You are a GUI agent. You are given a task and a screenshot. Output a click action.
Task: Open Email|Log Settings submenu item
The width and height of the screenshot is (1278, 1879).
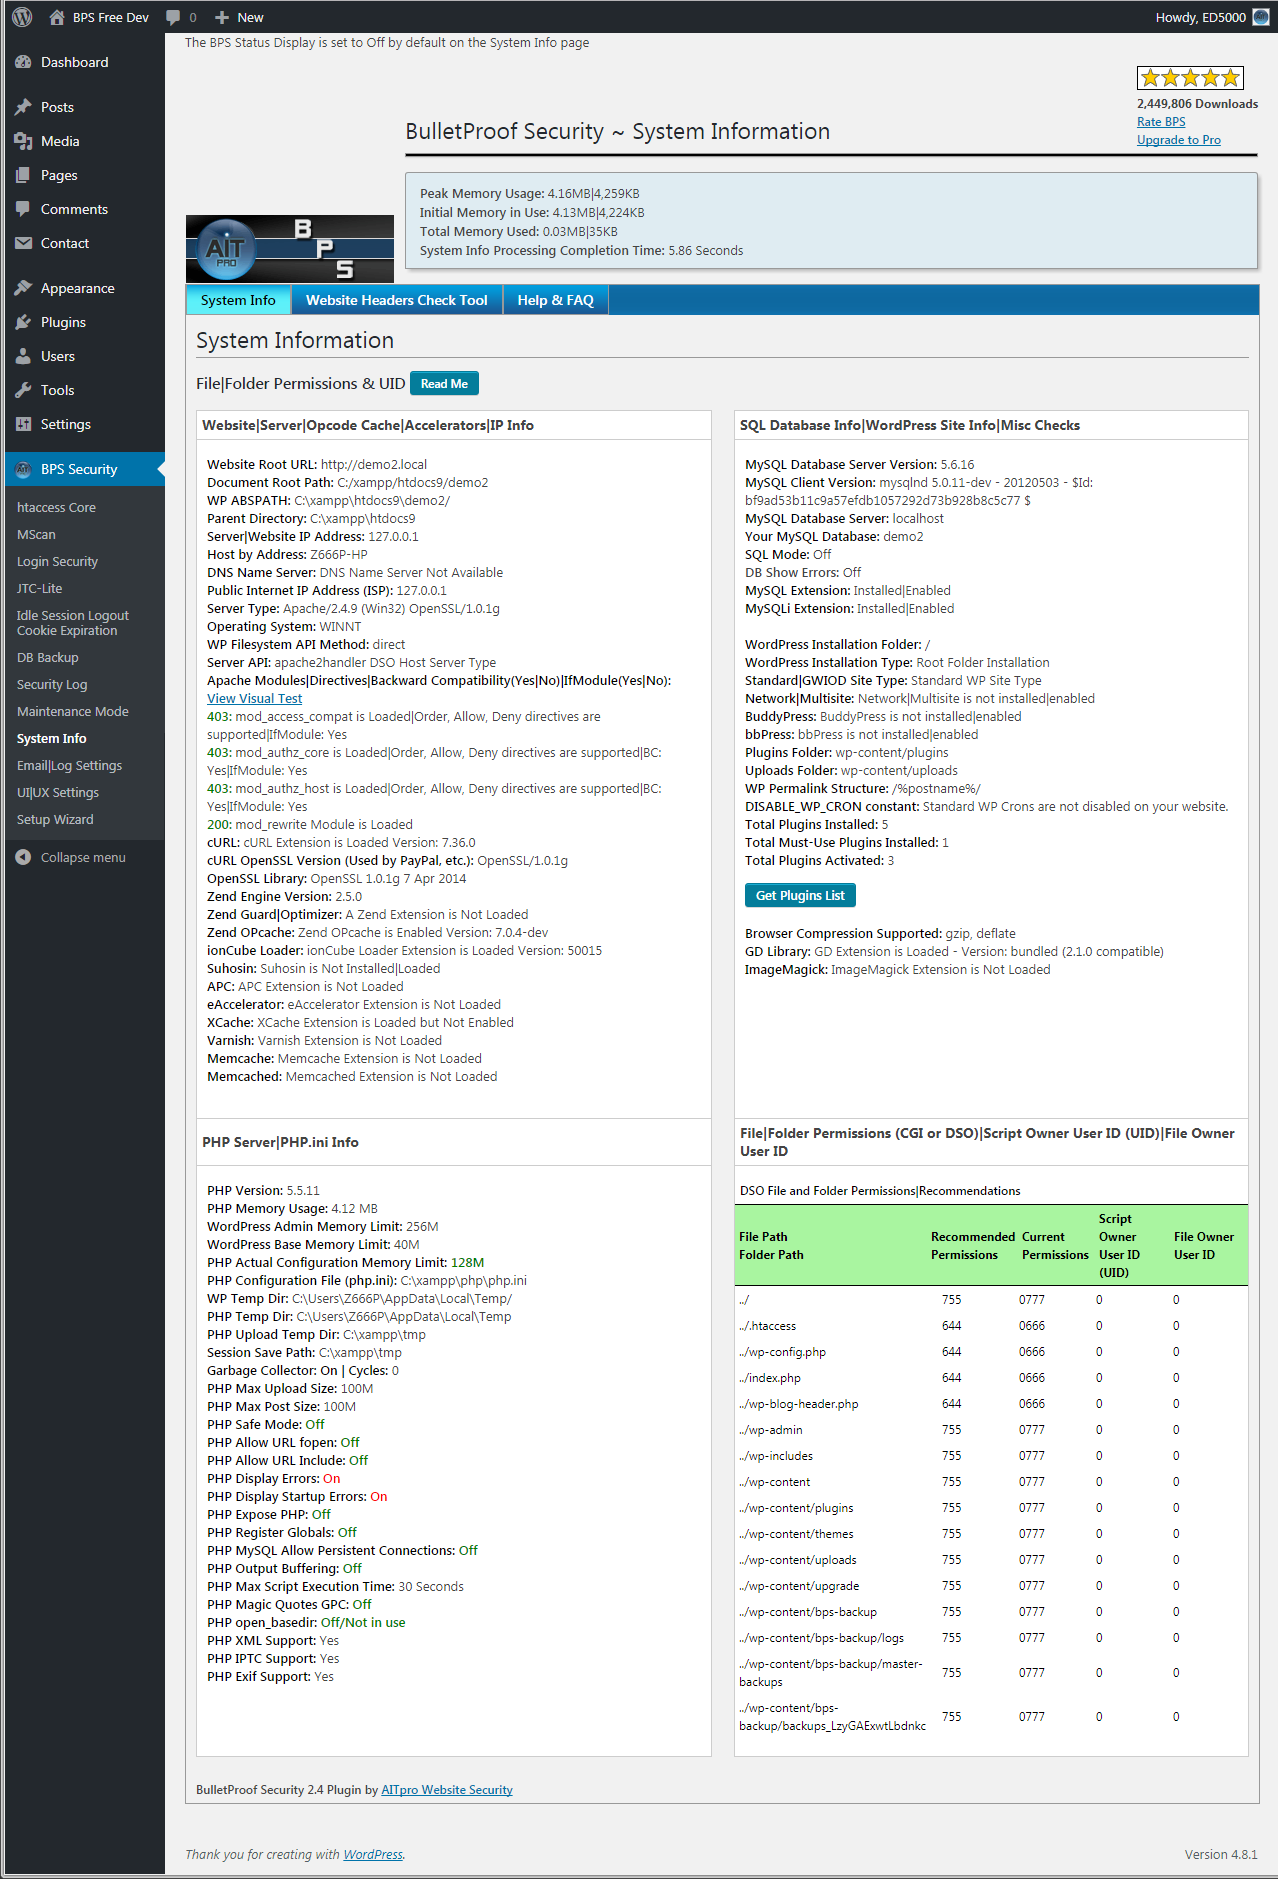click(x=69, y=766)
